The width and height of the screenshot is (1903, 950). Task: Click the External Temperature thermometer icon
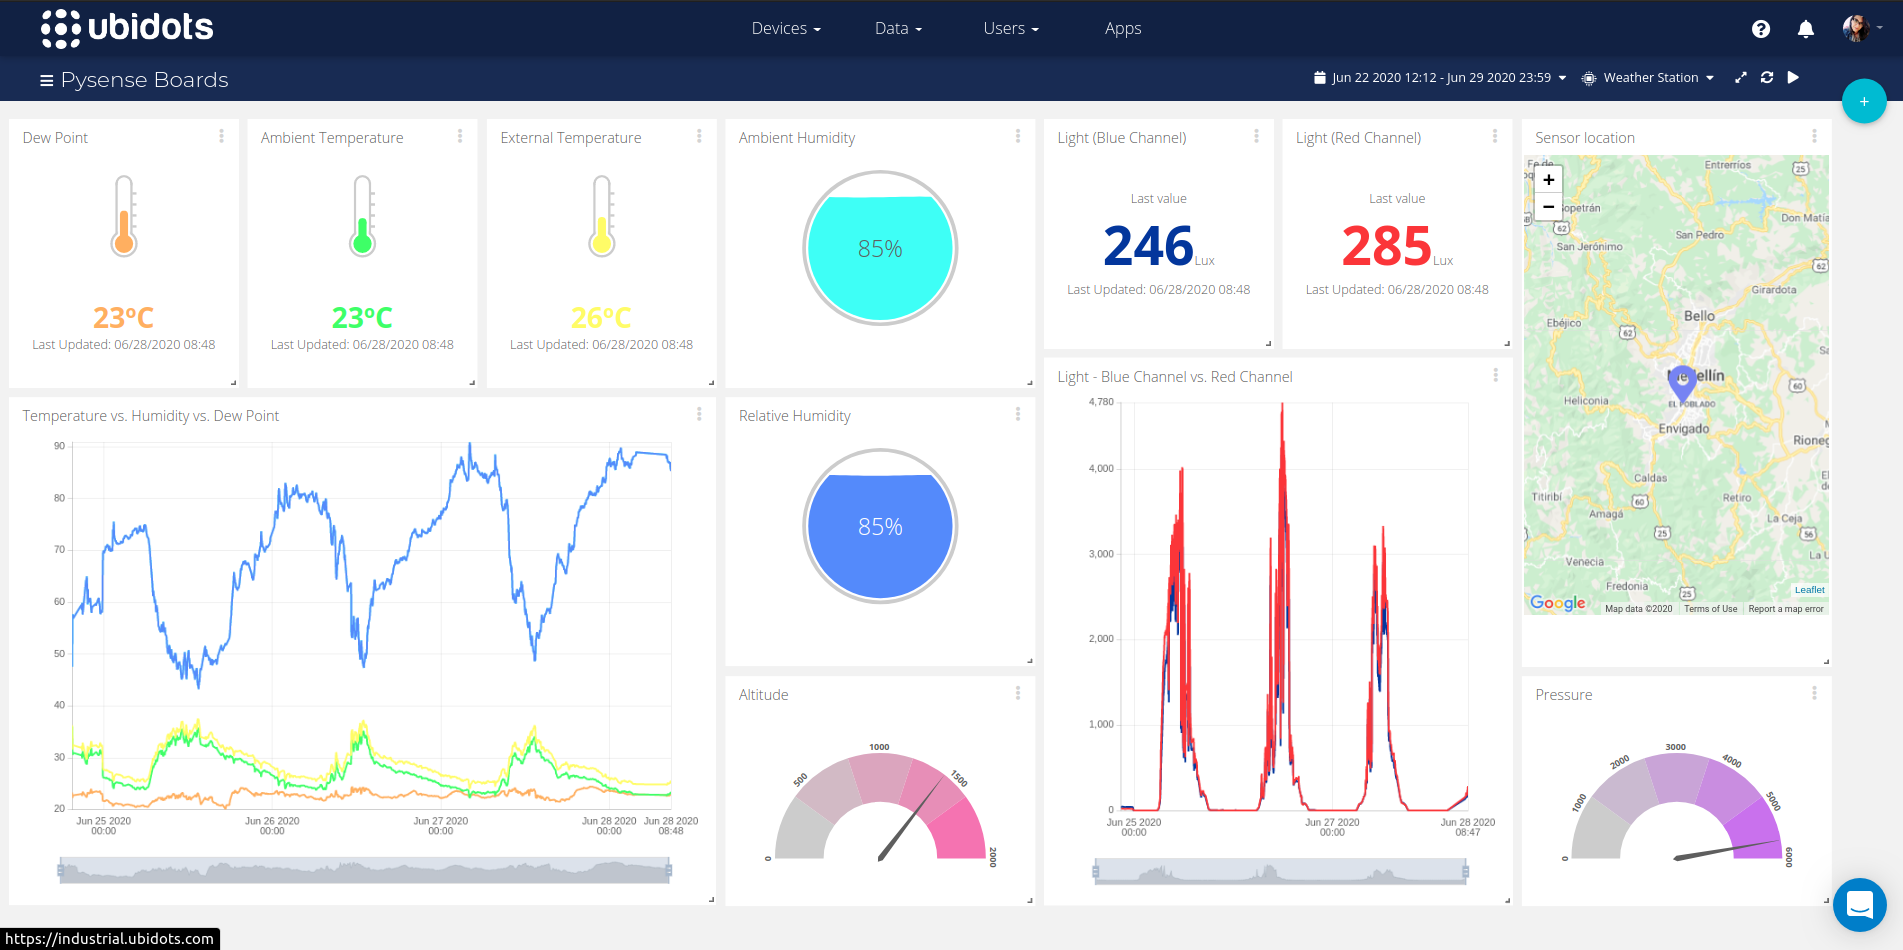coord(602,216)
